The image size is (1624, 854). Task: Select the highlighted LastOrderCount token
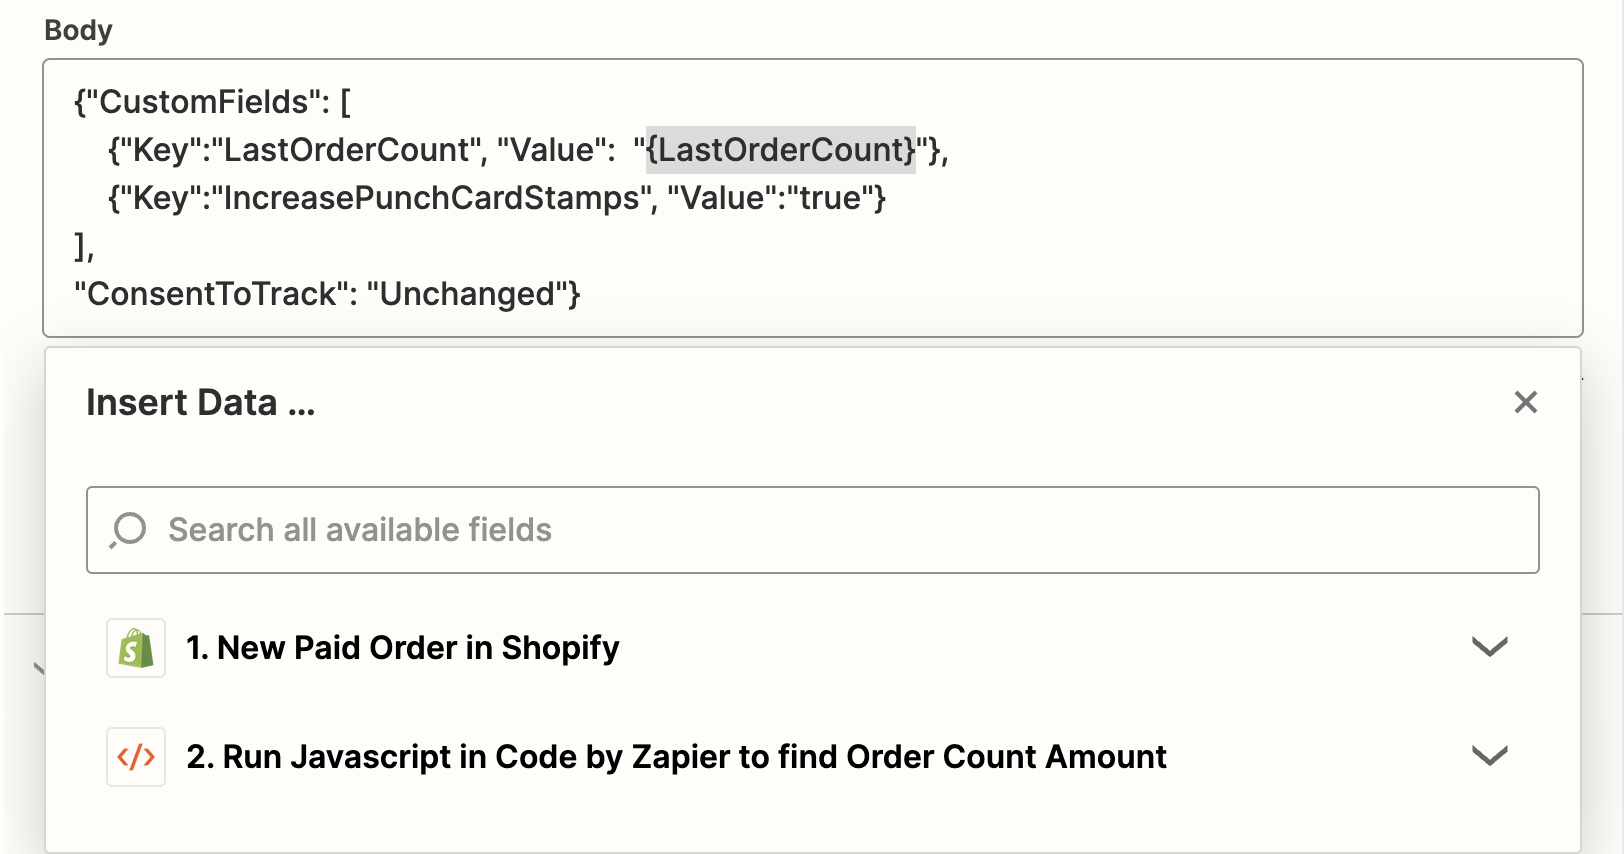pos(781,150)
